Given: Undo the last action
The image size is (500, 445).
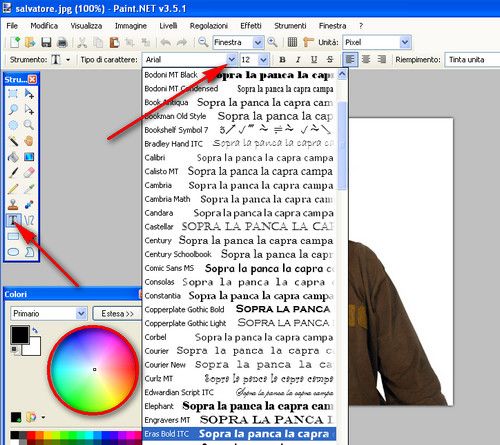Looking at the screenshot, I should pos(166,42).
